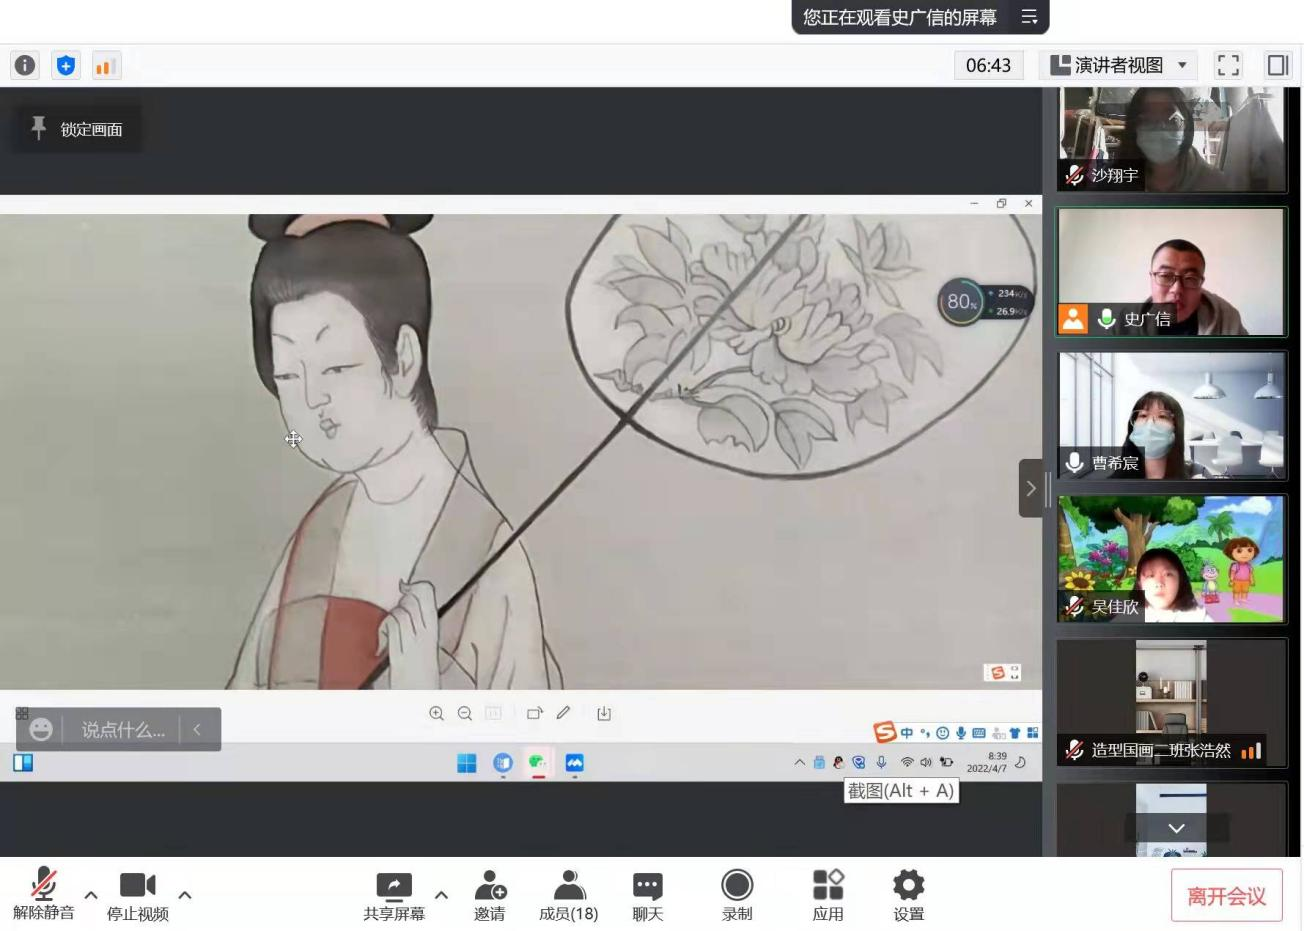Image resolution: width=1304 pixels, height=931 pixels.
Task: Click the WeChat taskbar icon in shared screen
Action: pos(538,763)
